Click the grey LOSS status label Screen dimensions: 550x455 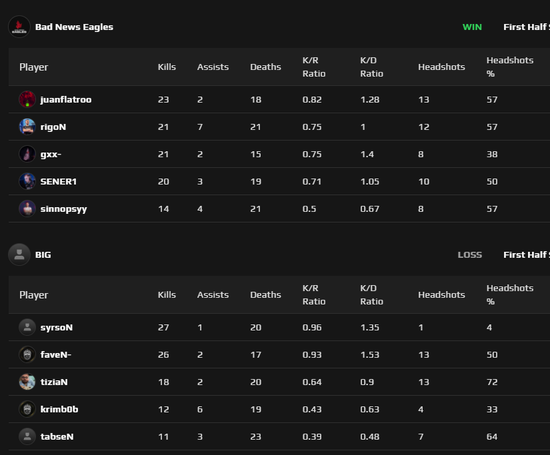tap(470, 255)
